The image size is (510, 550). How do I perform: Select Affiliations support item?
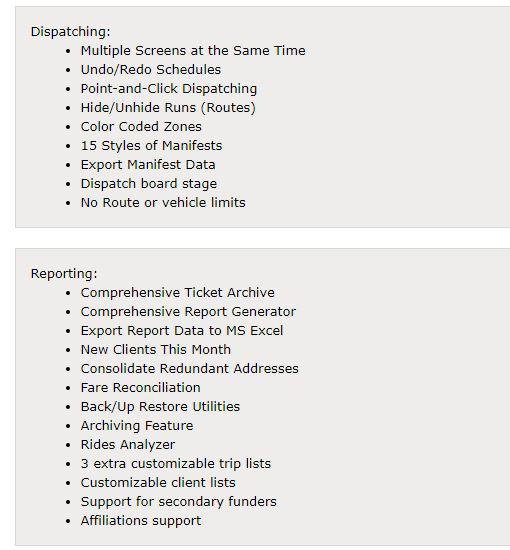tap(141, 521)
